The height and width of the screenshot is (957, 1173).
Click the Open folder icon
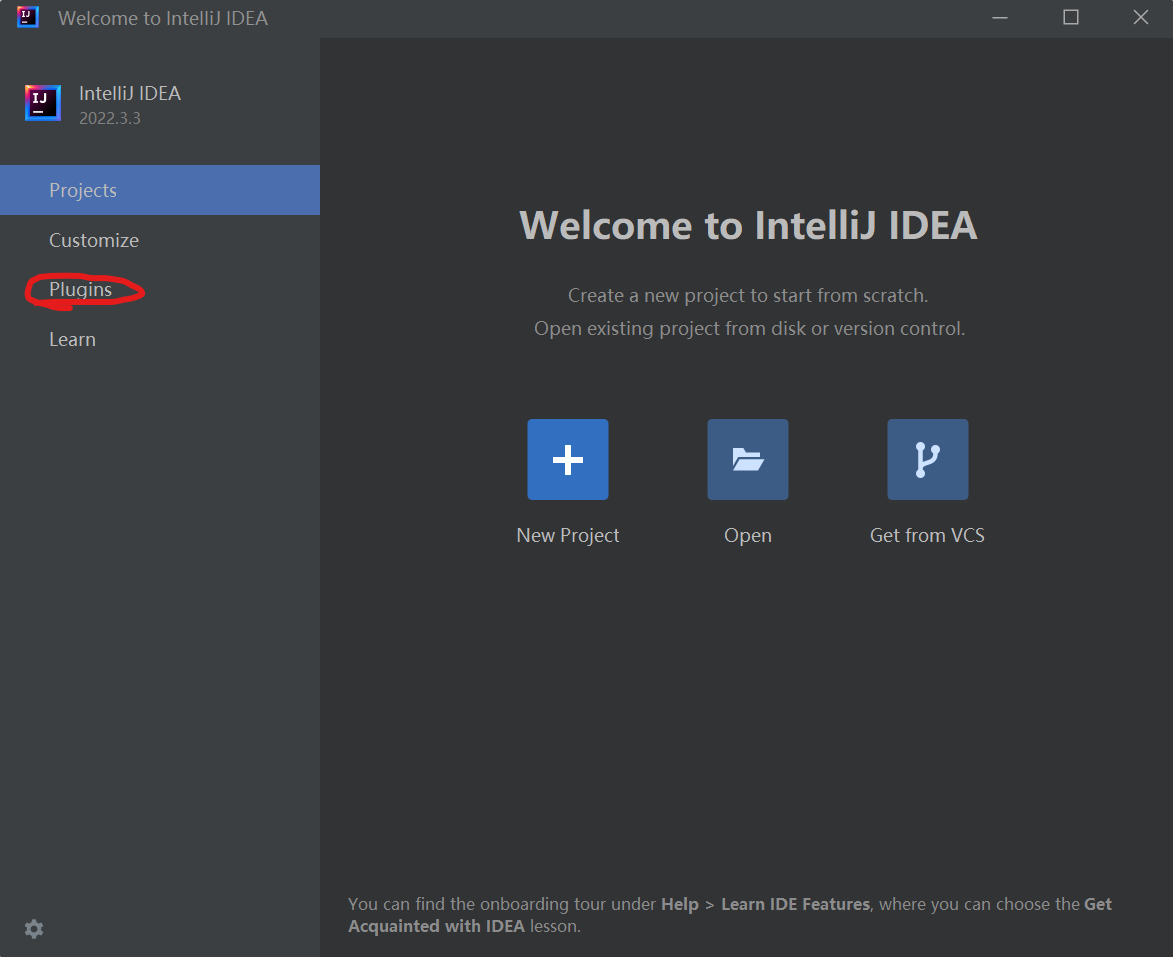point(747,459)
